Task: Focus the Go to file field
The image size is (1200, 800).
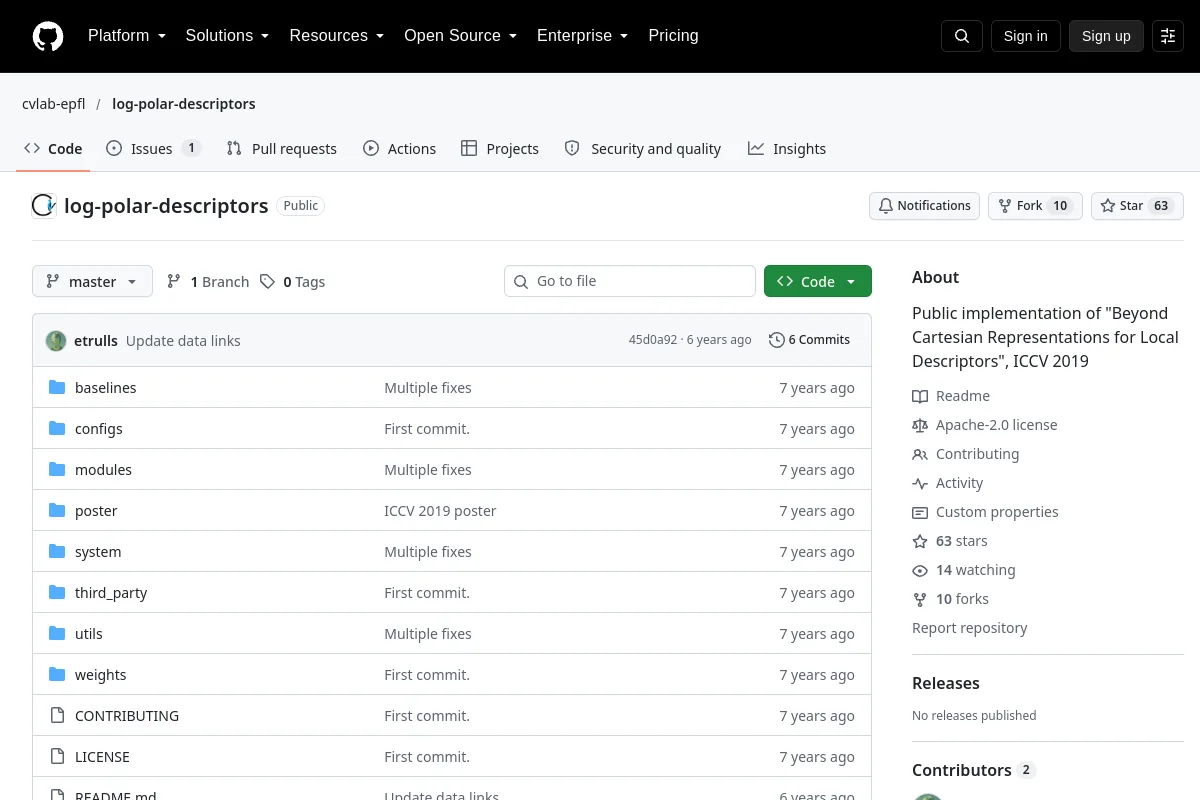Action: point(630,281)
